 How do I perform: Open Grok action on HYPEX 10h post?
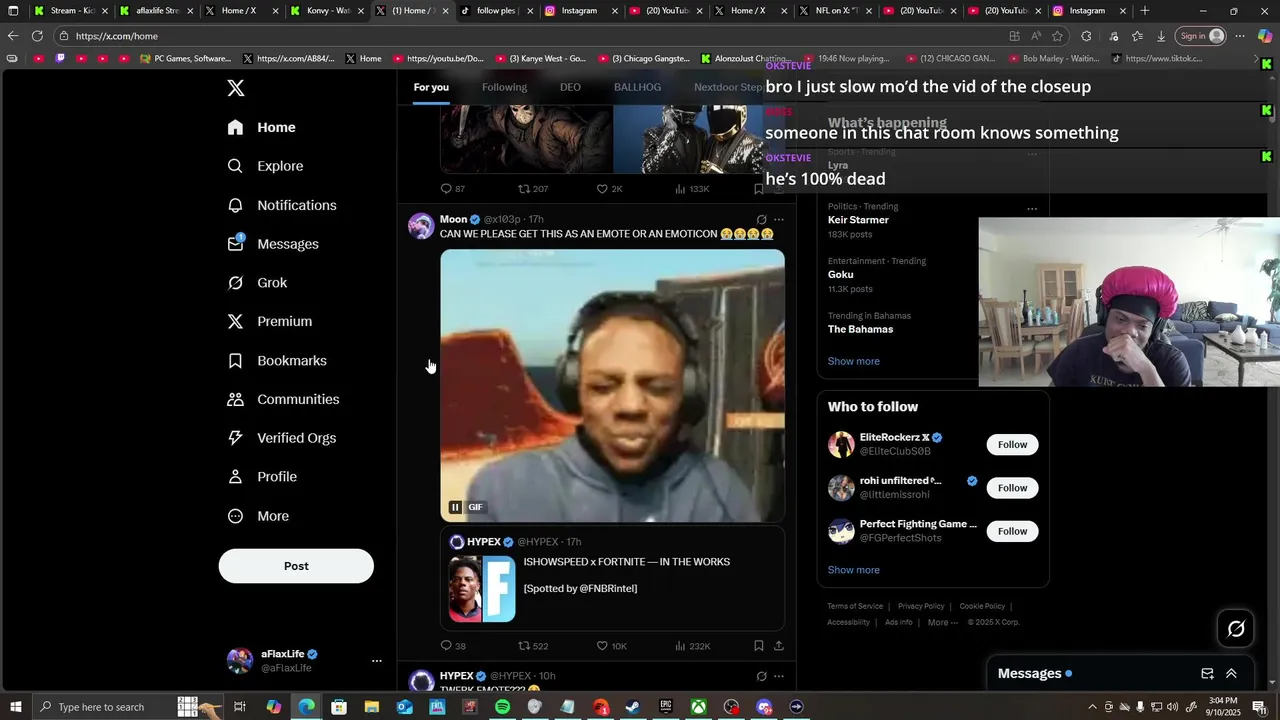[x=761, y=676]
